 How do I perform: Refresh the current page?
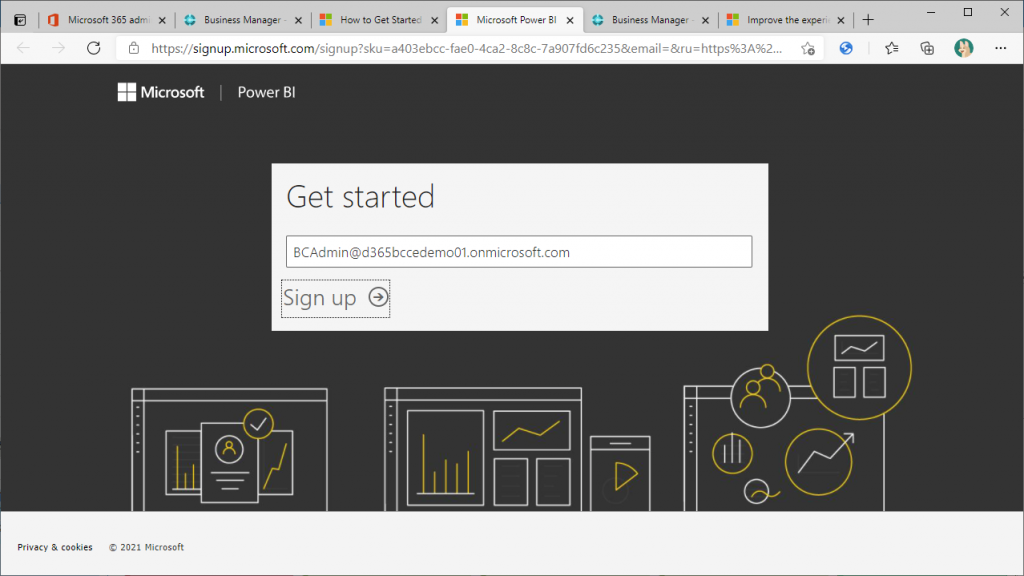(94, 48)
